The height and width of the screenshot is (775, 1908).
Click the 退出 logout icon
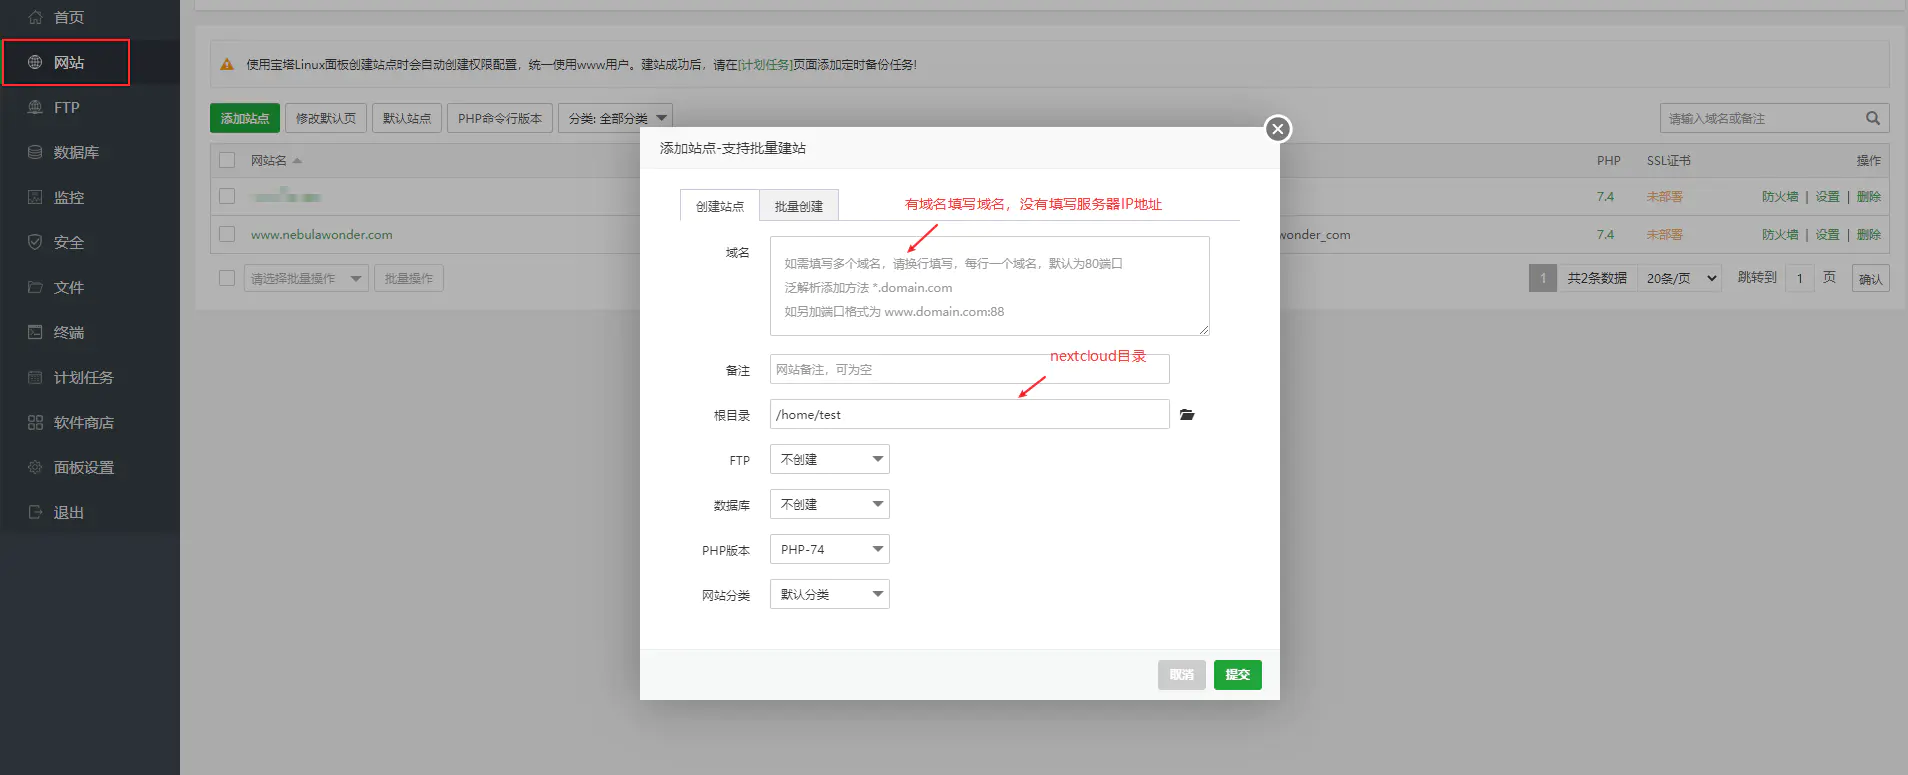point(35,512)
